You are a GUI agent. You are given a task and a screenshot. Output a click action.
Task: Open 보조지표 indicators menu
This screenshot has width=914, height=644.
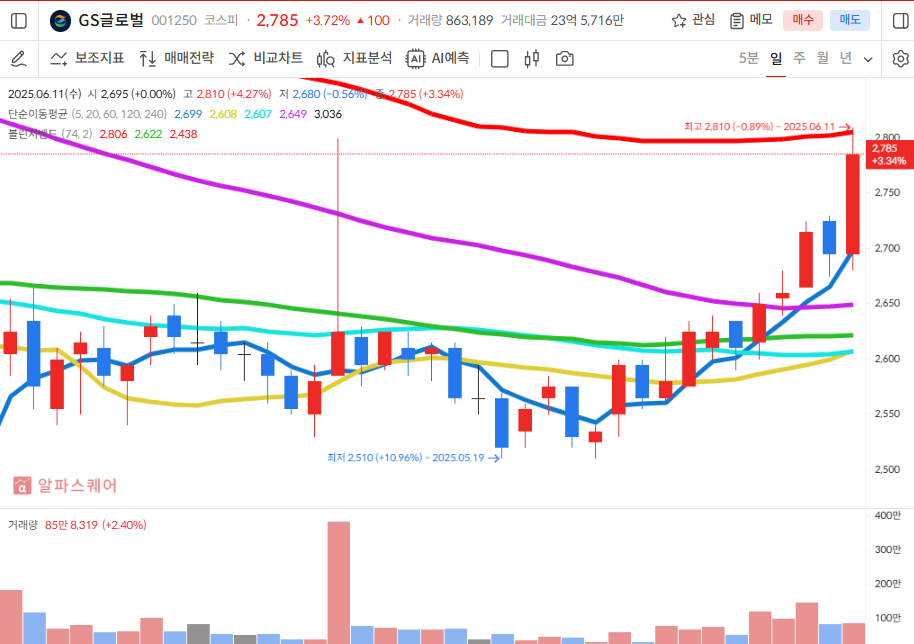[x=87, y=58]
